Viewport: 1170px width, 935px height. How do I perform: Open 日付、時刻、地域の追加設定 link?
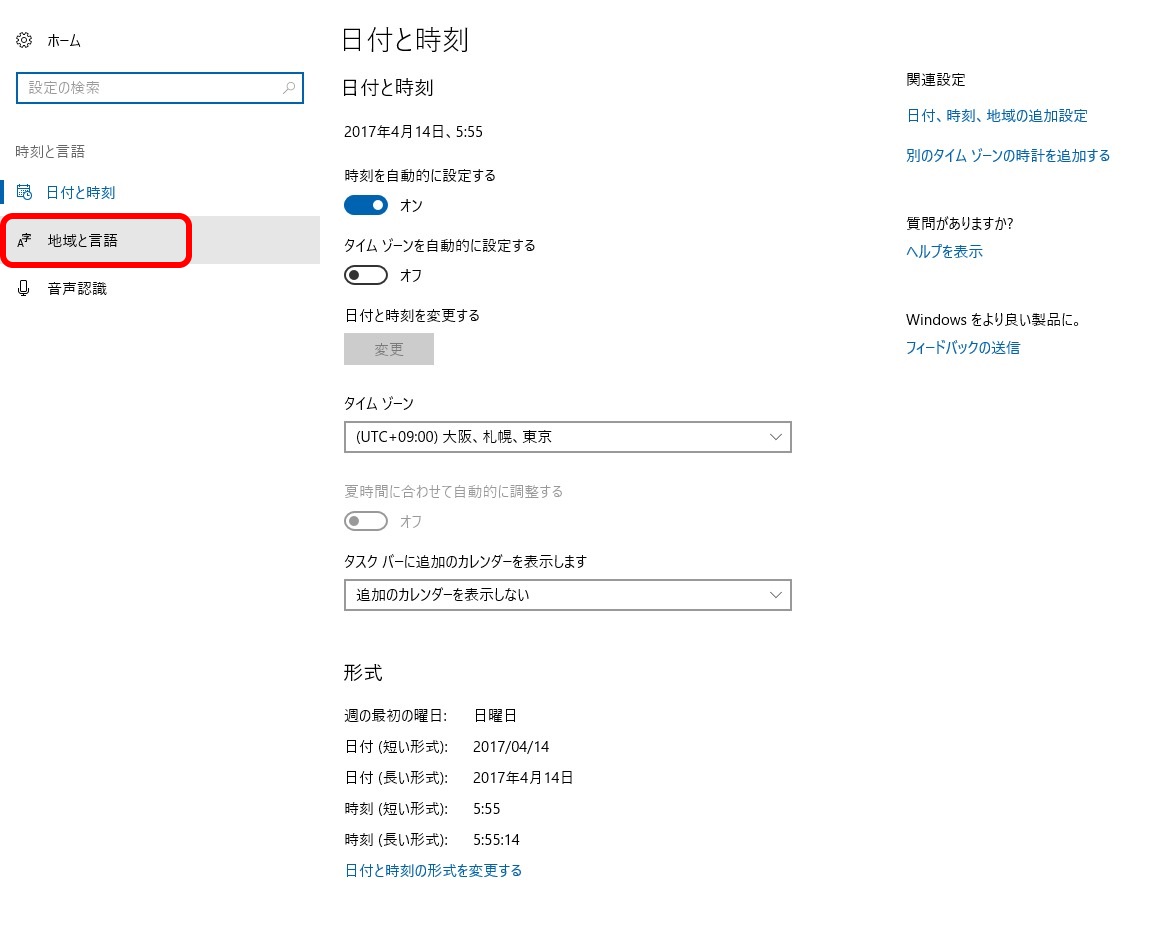(997, 116)
